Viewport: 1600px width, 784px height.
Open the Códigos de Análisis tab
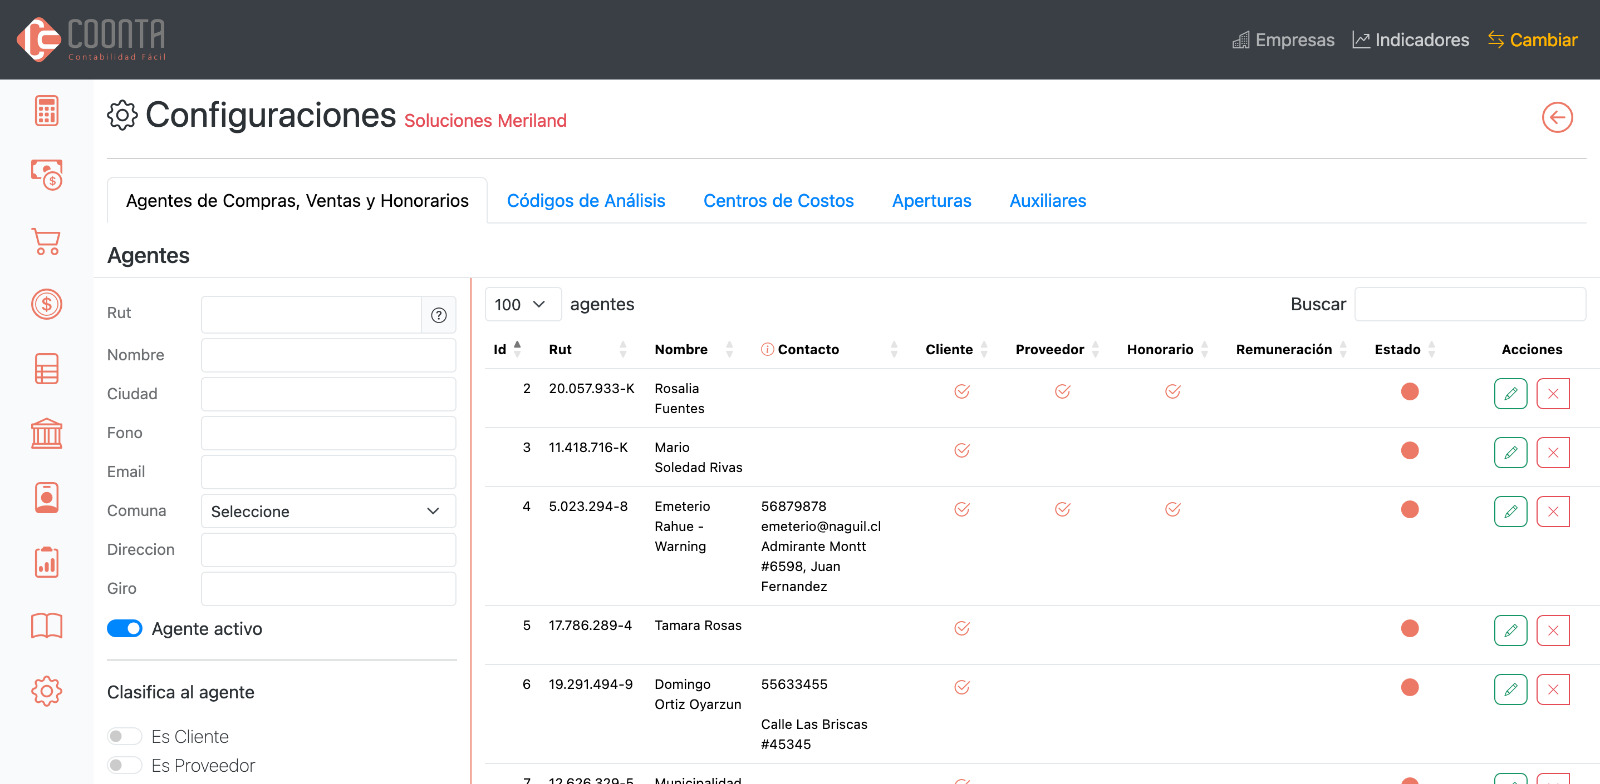point(586,201)
